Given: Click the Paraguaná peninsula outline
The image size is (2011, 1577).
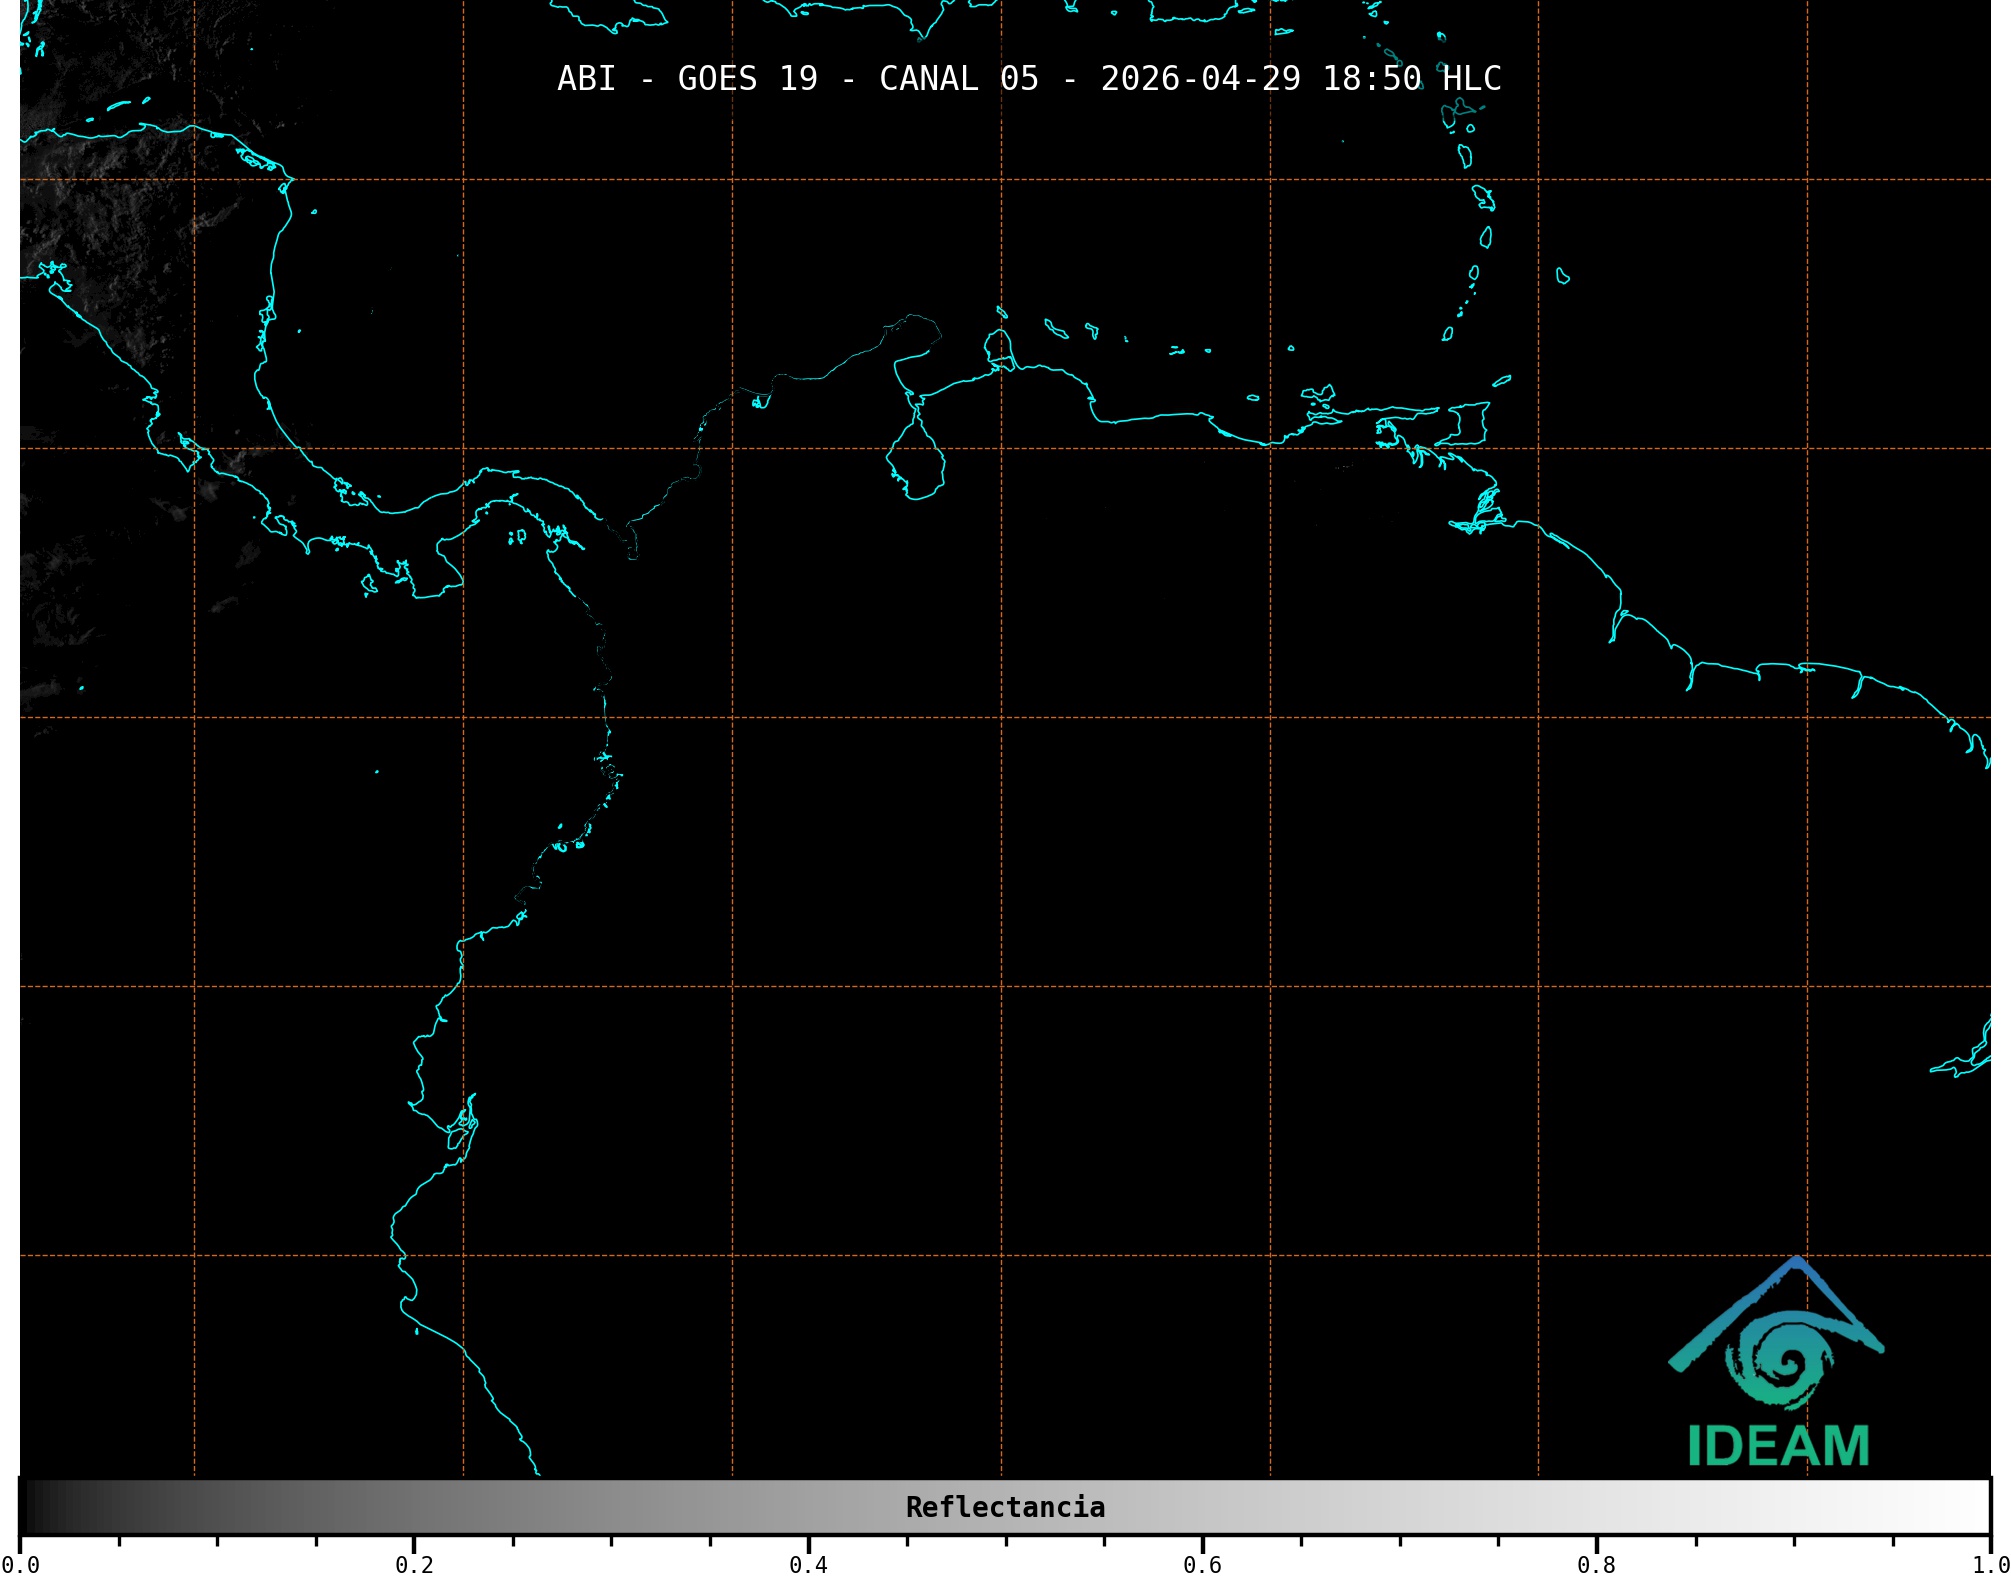Looking at the screenshot, I should tap(997, 346).
